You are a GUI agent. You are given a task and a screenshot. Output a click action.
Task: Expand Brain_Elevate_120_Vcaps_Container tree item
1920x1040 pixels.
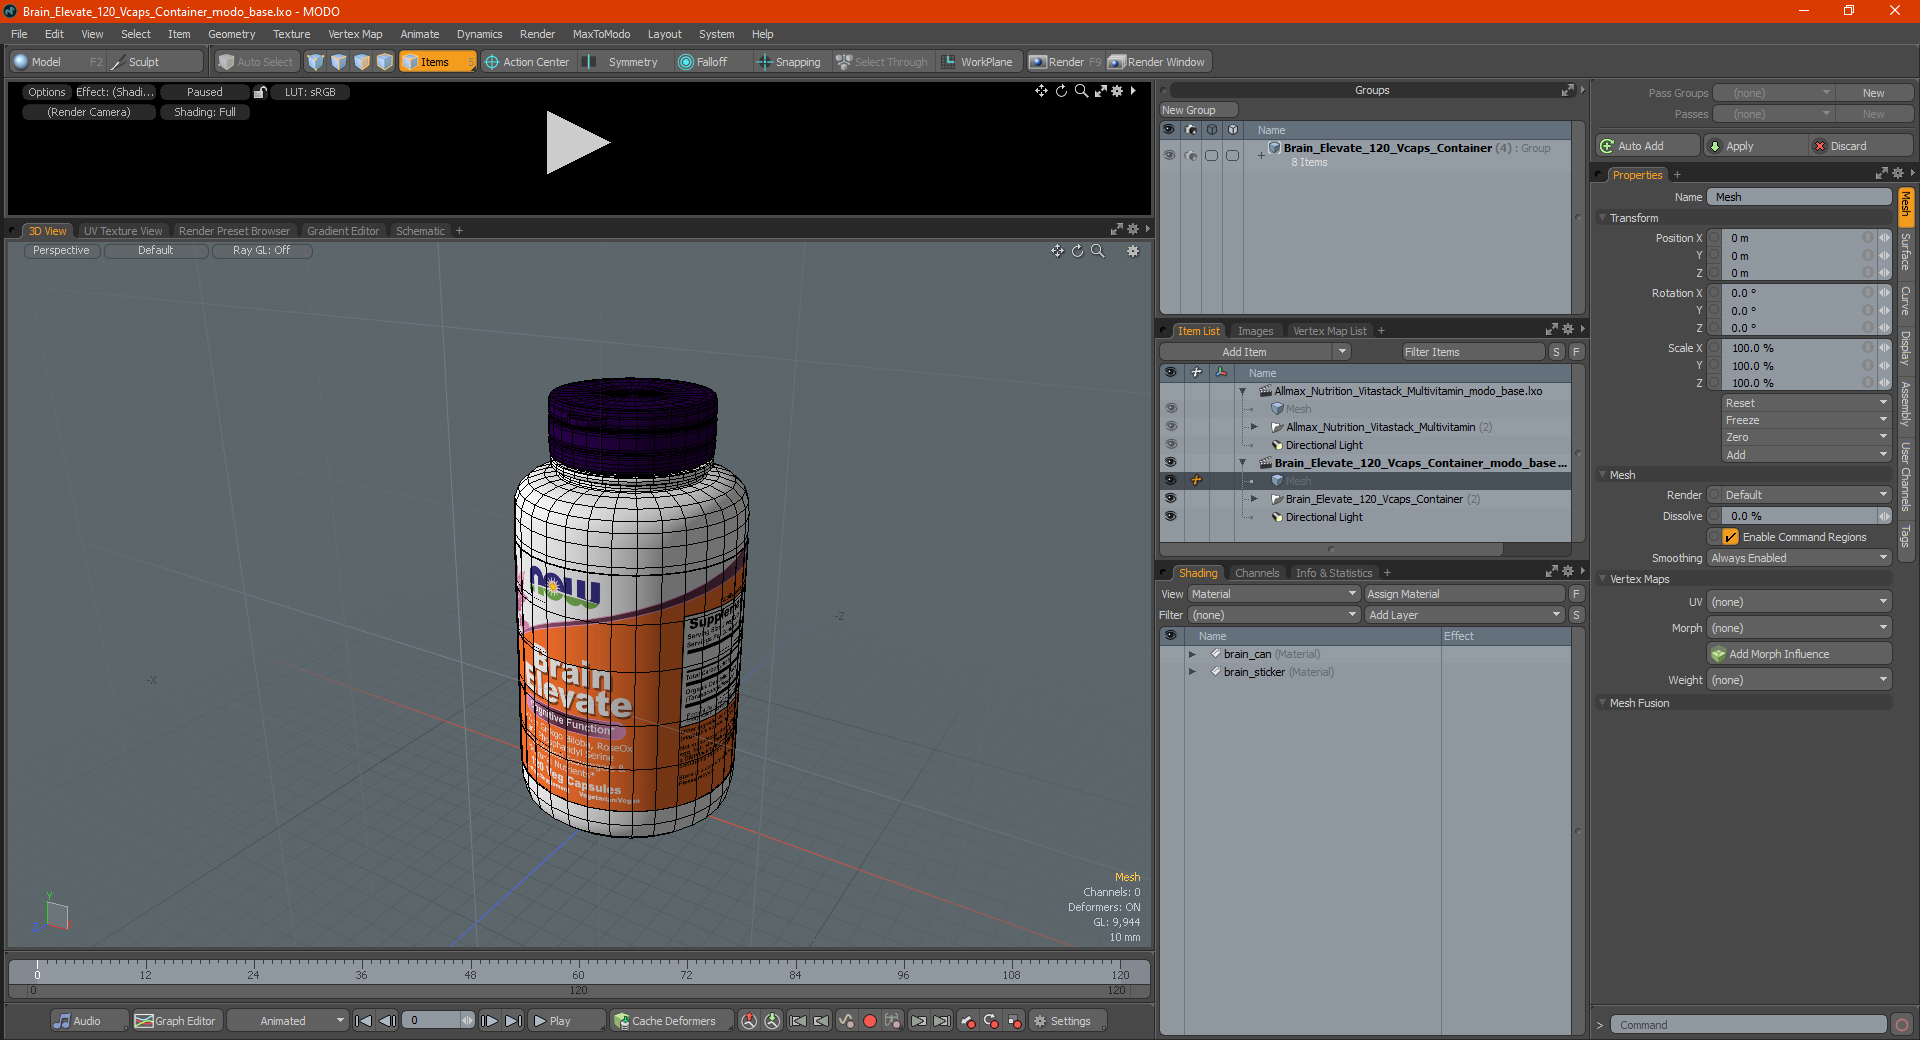tap(1255, 499)
